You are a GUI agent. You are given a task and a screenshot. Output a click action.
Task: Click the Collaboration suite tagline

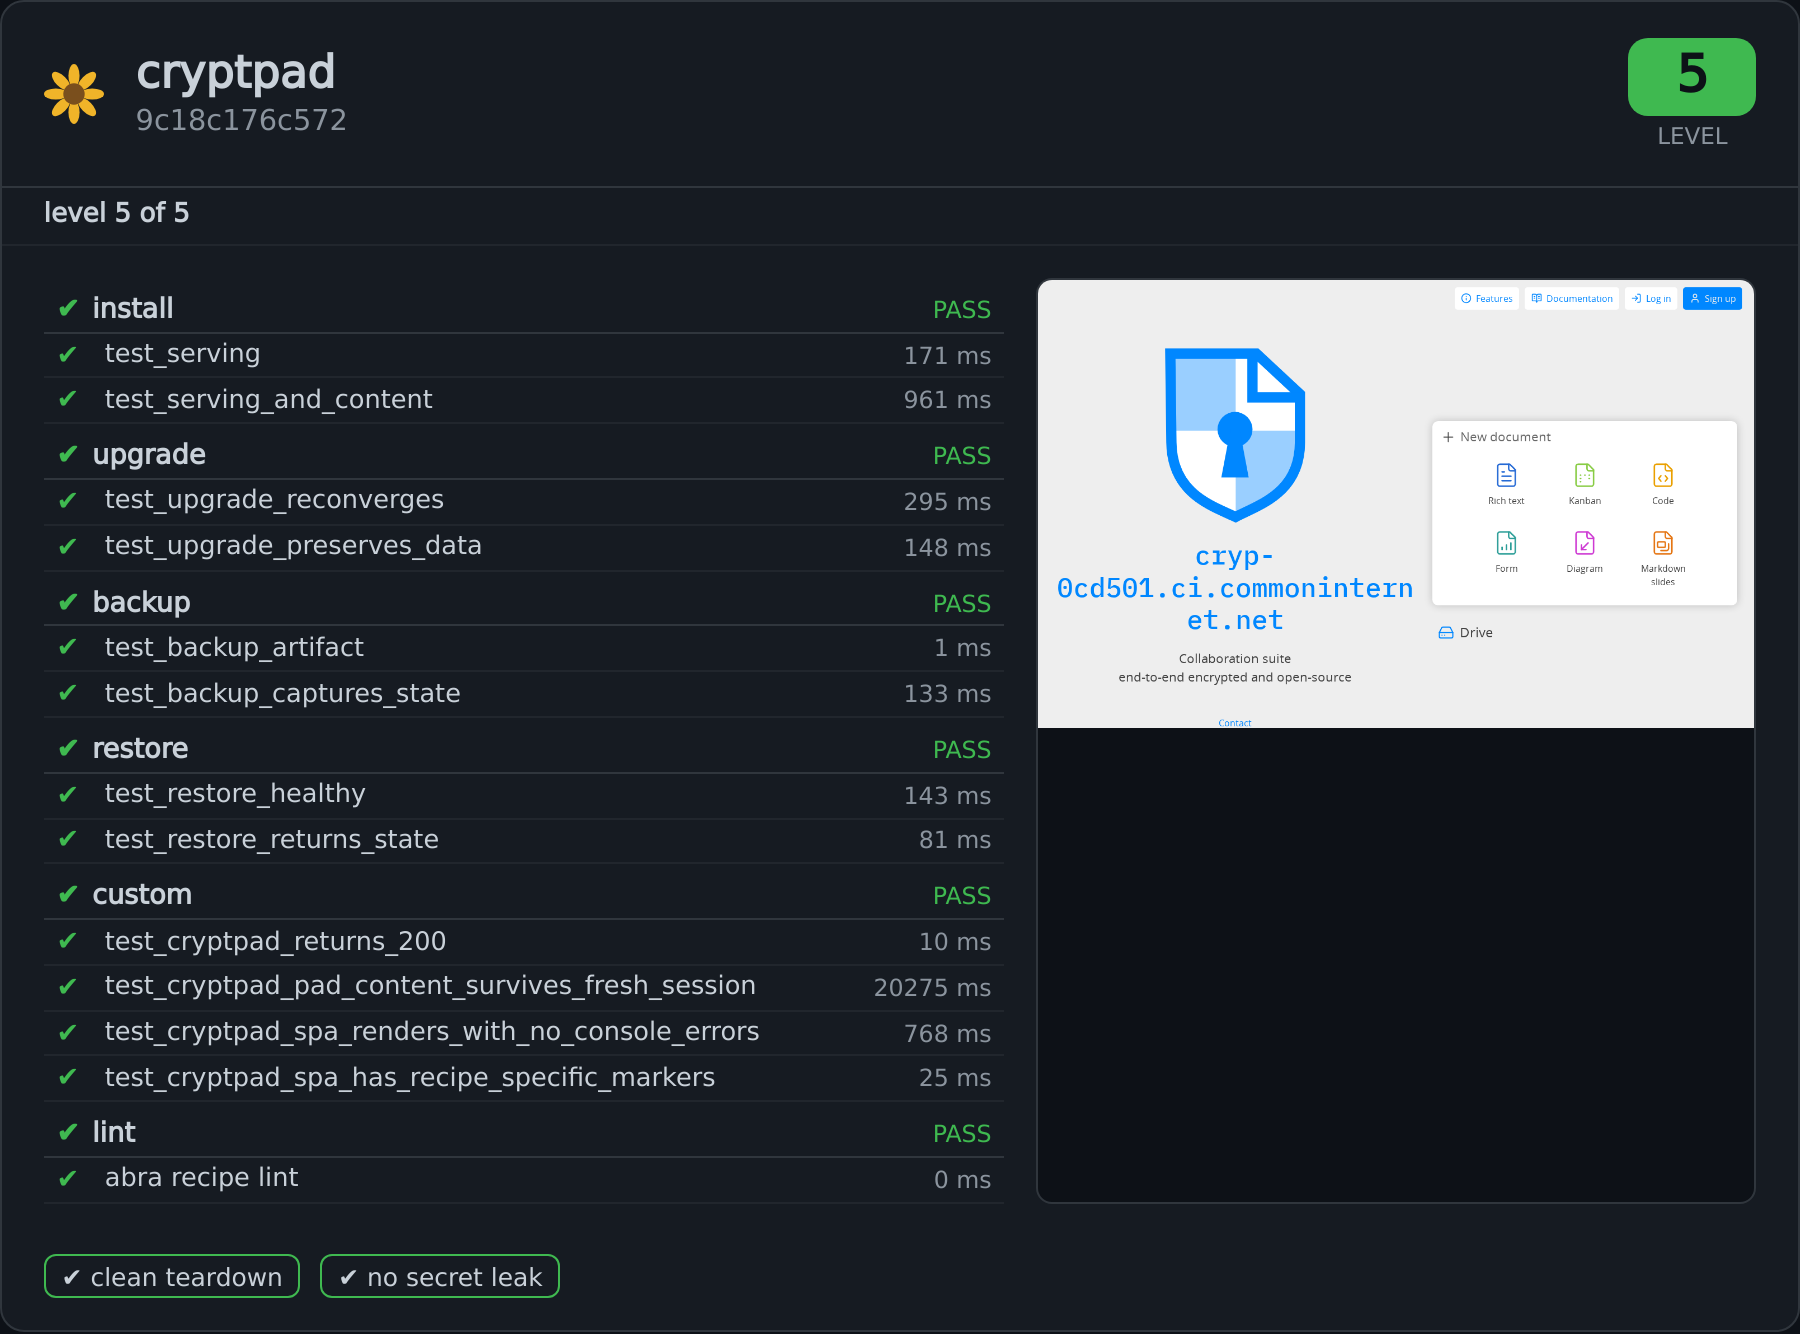(1235, 659)
